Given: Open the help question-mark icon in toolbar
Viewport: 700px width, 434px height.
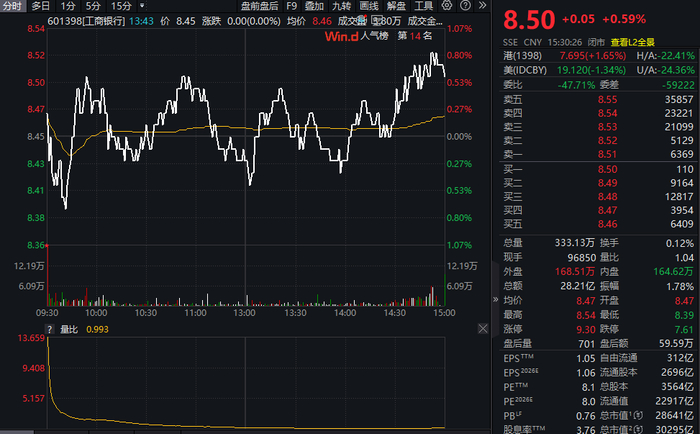Looking at the screenshot, I should (x=465, y=5).
